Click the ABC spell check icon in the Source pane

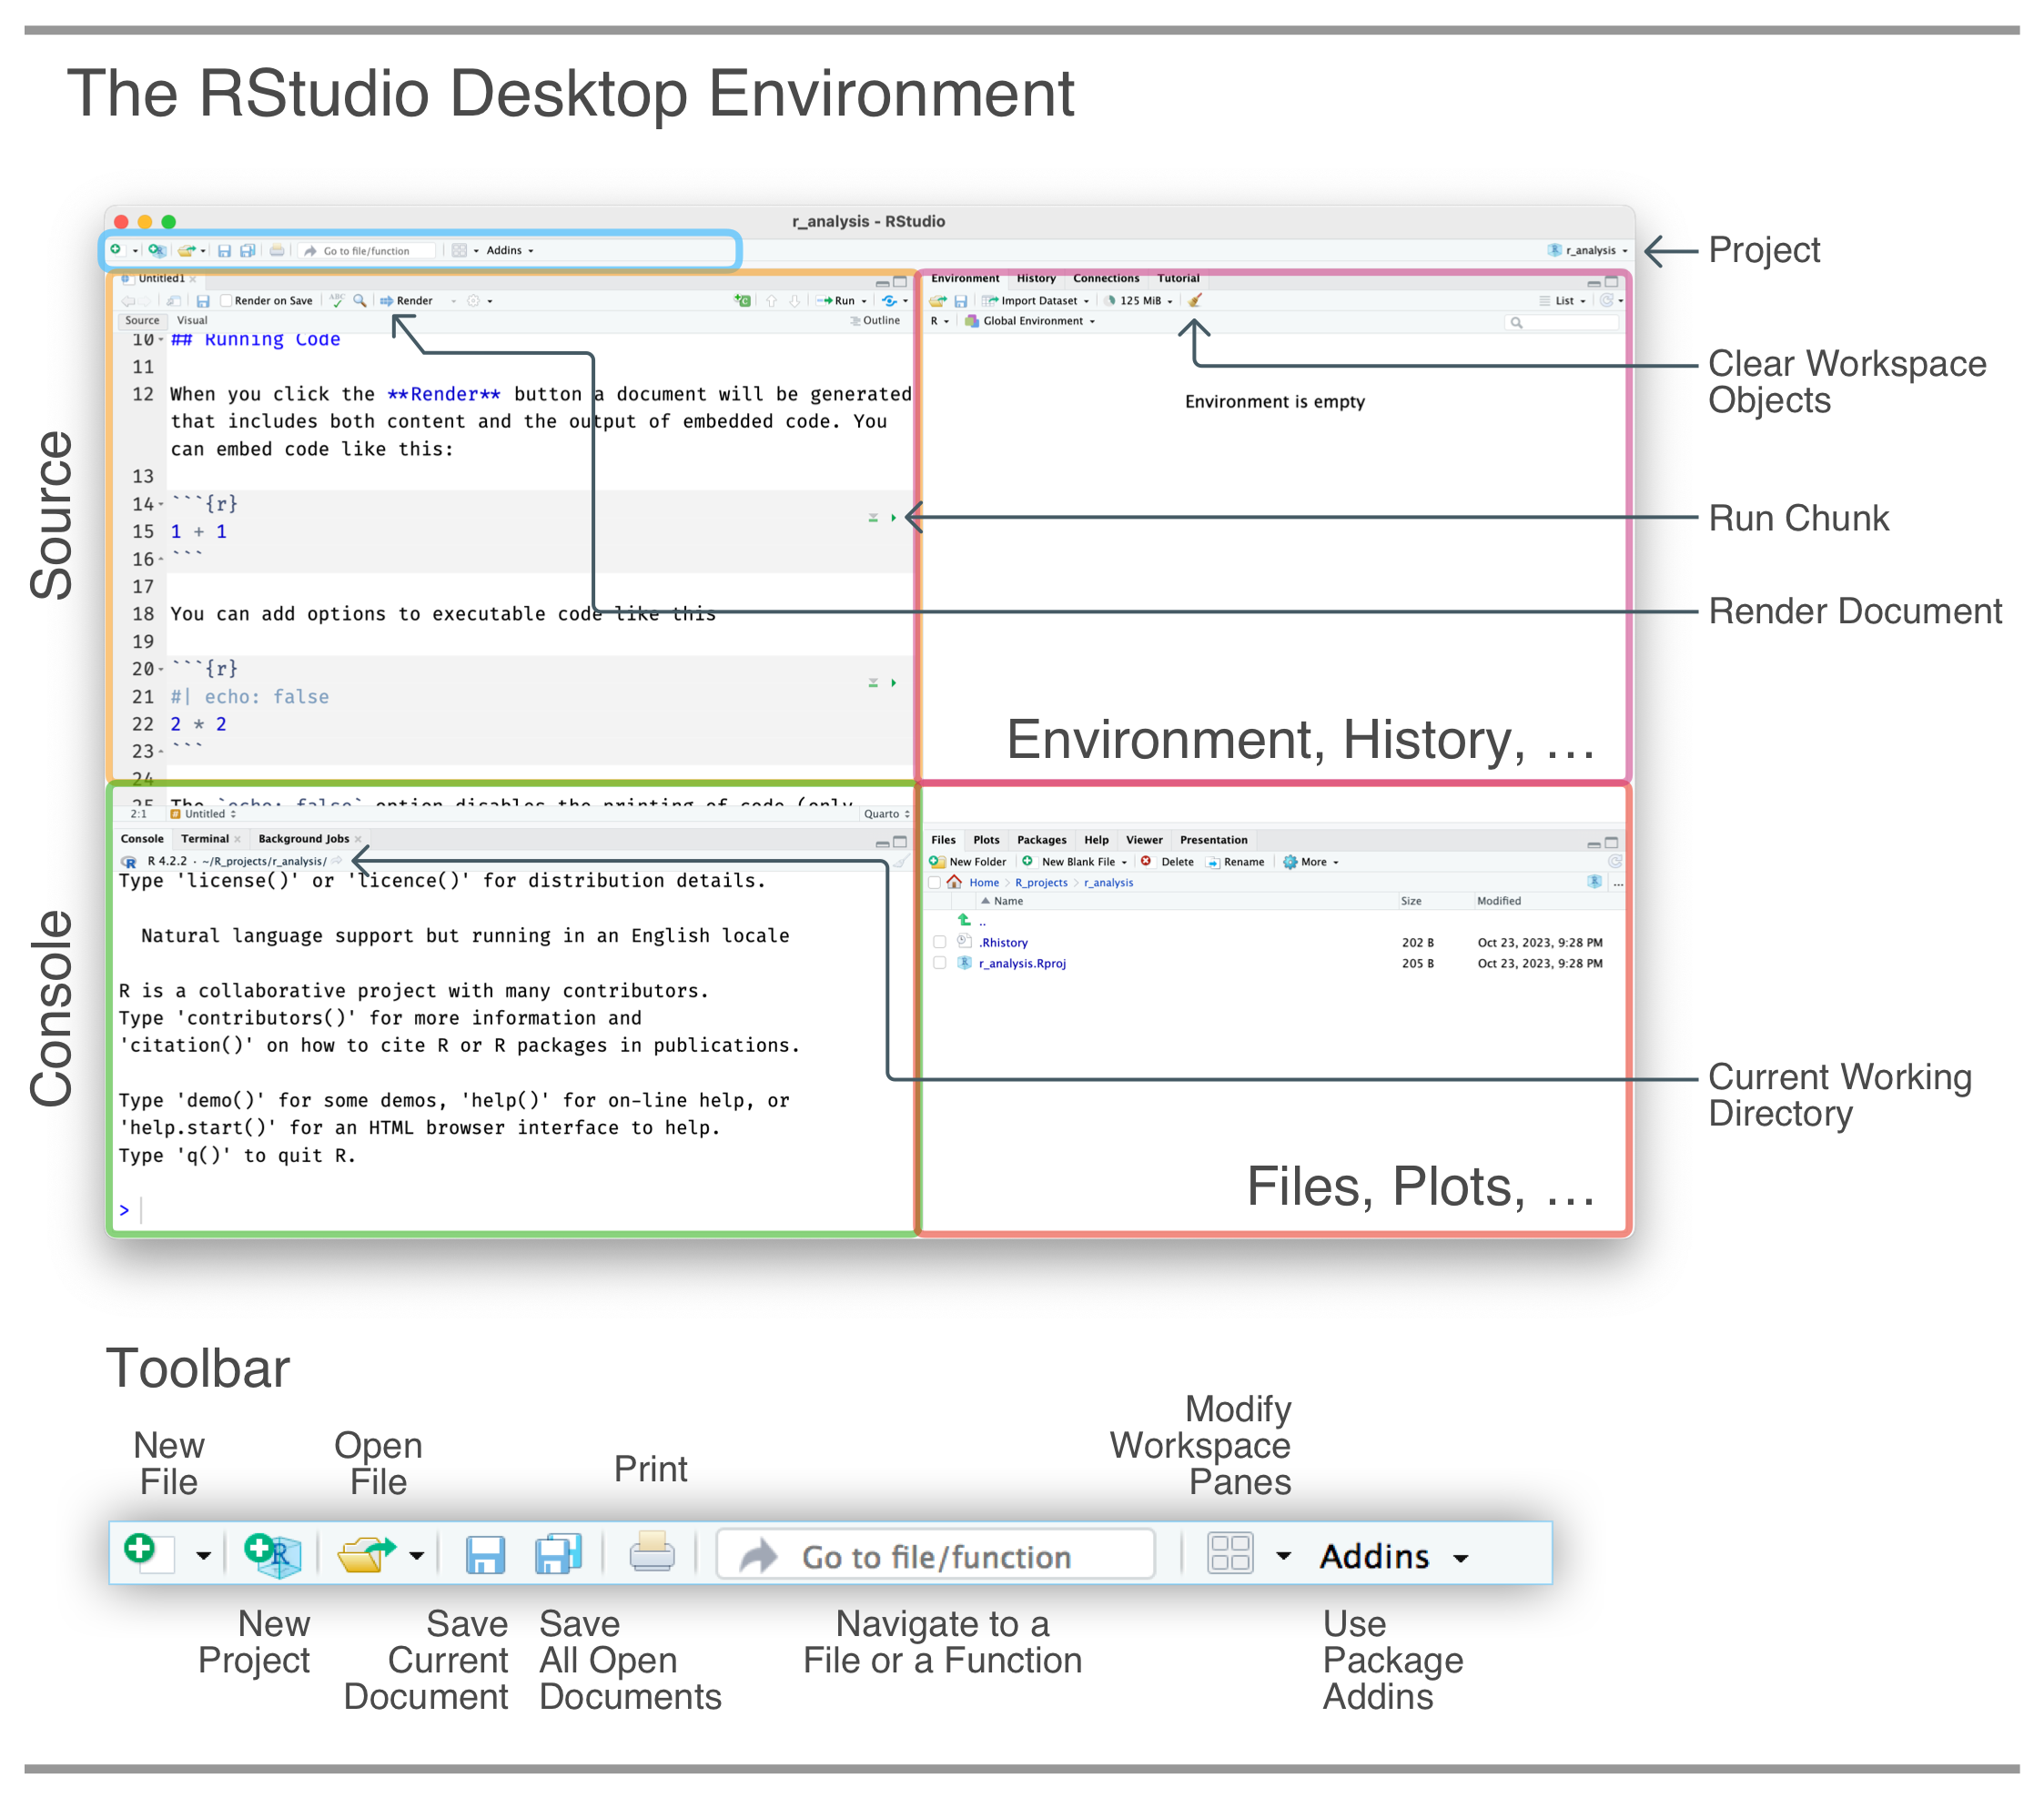coord(337,300)
